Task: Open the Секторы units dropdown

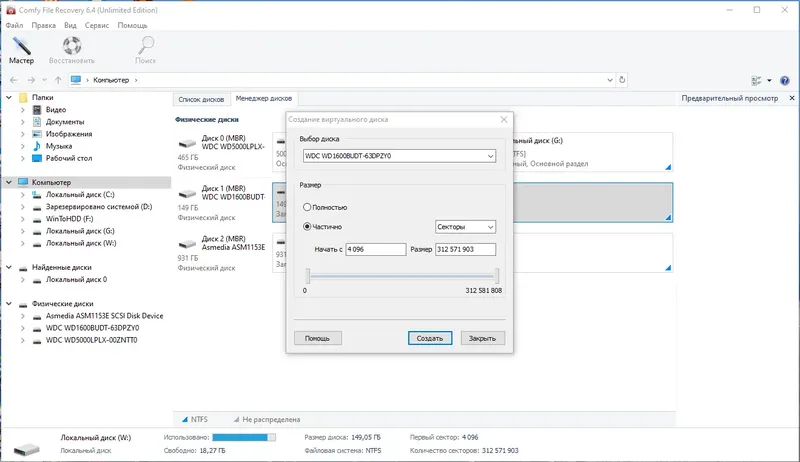Action: pyautogui.click(x=465, y=227)
